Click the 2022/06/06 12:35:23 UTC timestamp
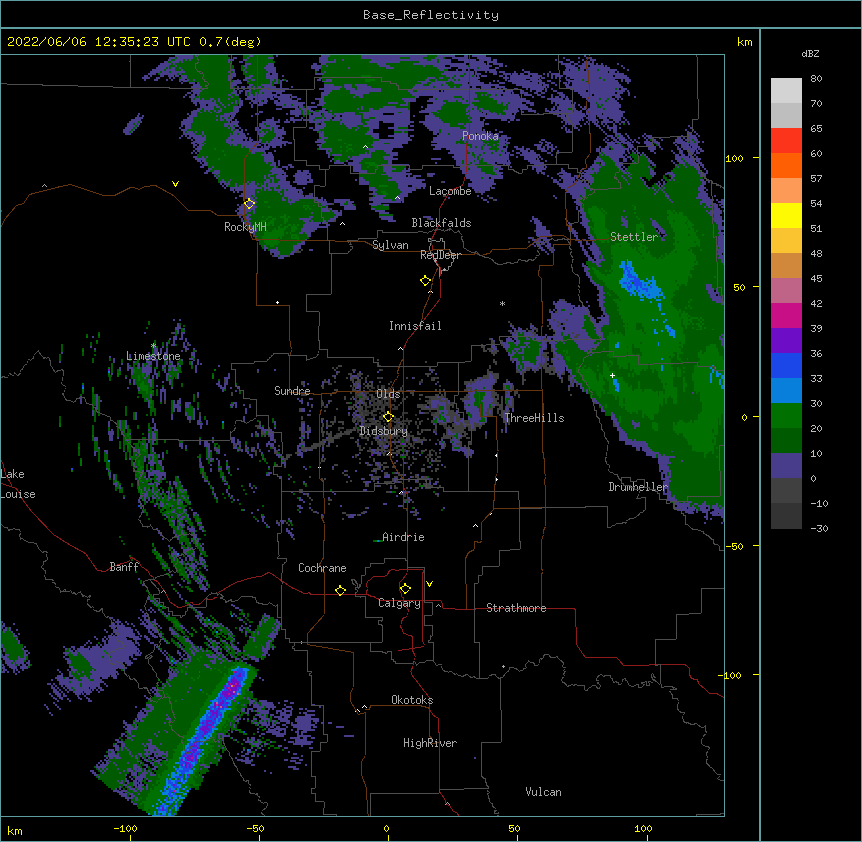Viewport: 862px width, 842px height. click(99, 42)
